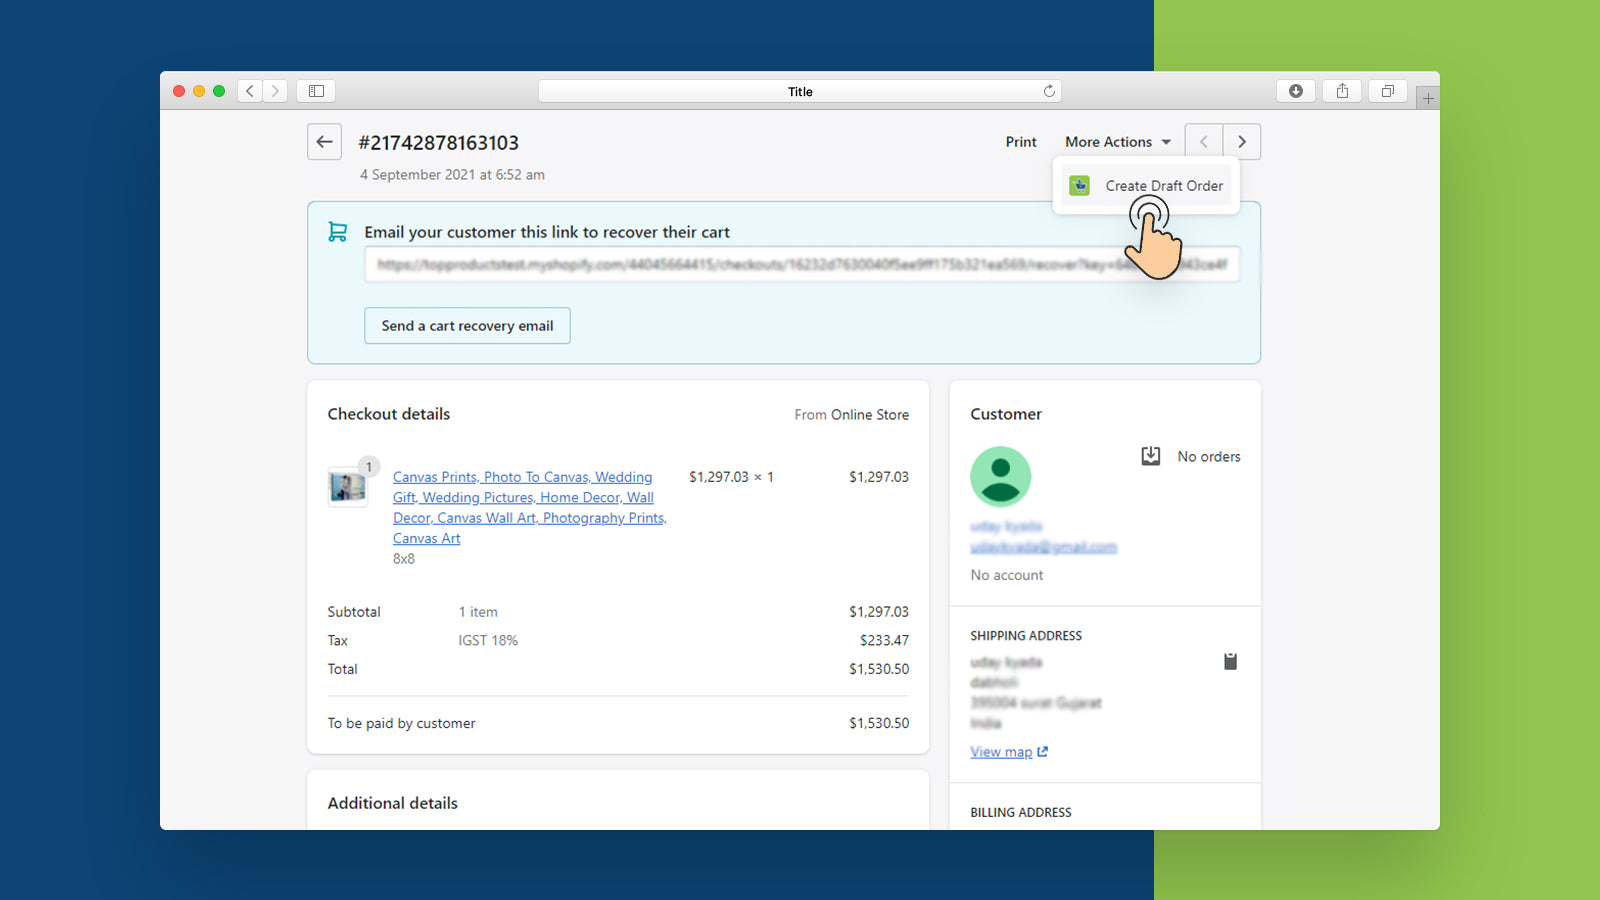Go to previous checkout with chevron
1600x900 pixels.
pos(1204,142)
